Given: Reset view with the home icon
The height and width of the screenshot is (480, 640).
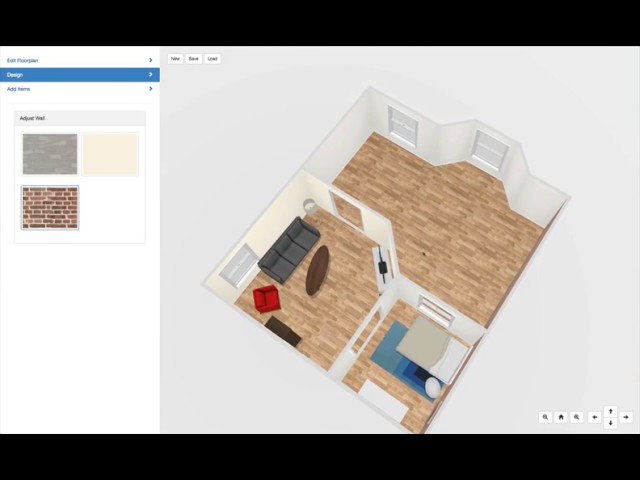Looking at the screenshot, I should (561, 417).
